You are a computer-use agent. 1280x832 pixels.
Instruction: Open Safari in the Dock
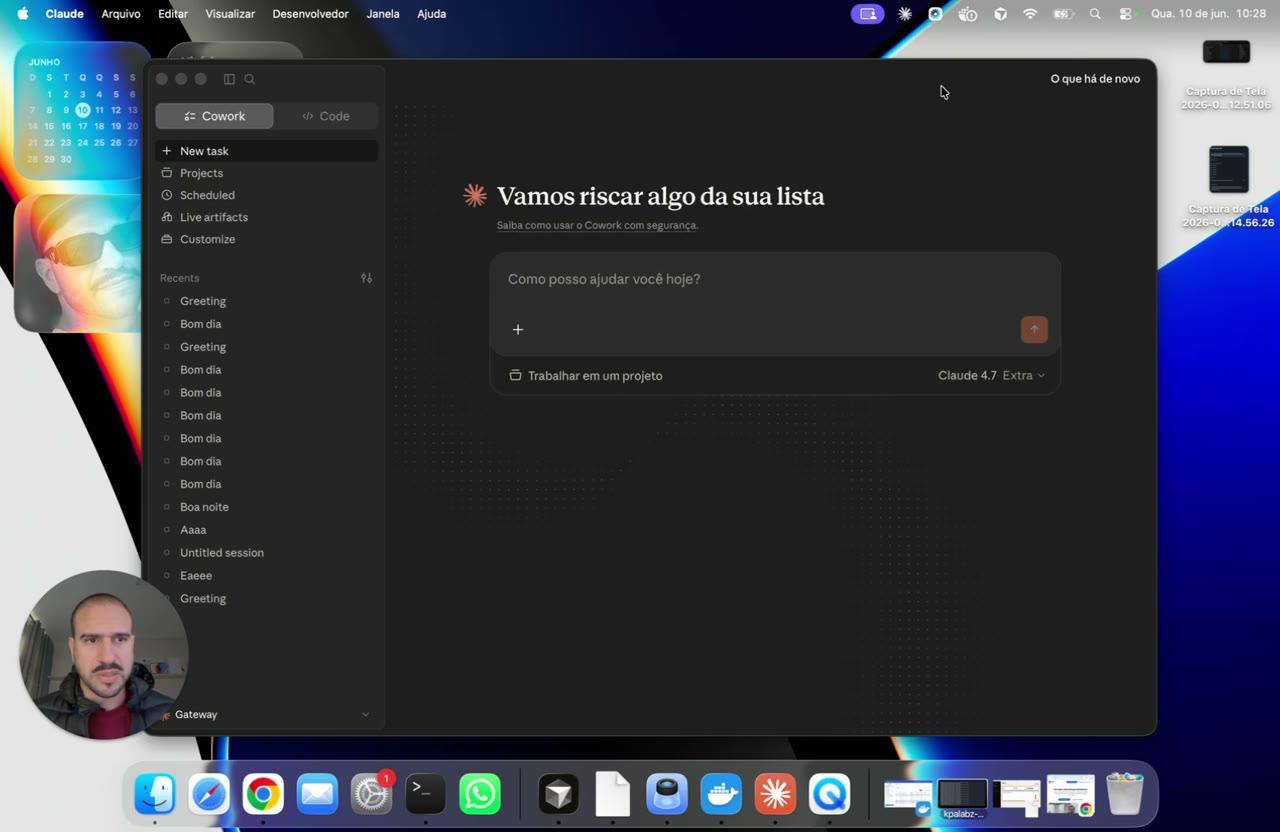click(x=209, y=795)
